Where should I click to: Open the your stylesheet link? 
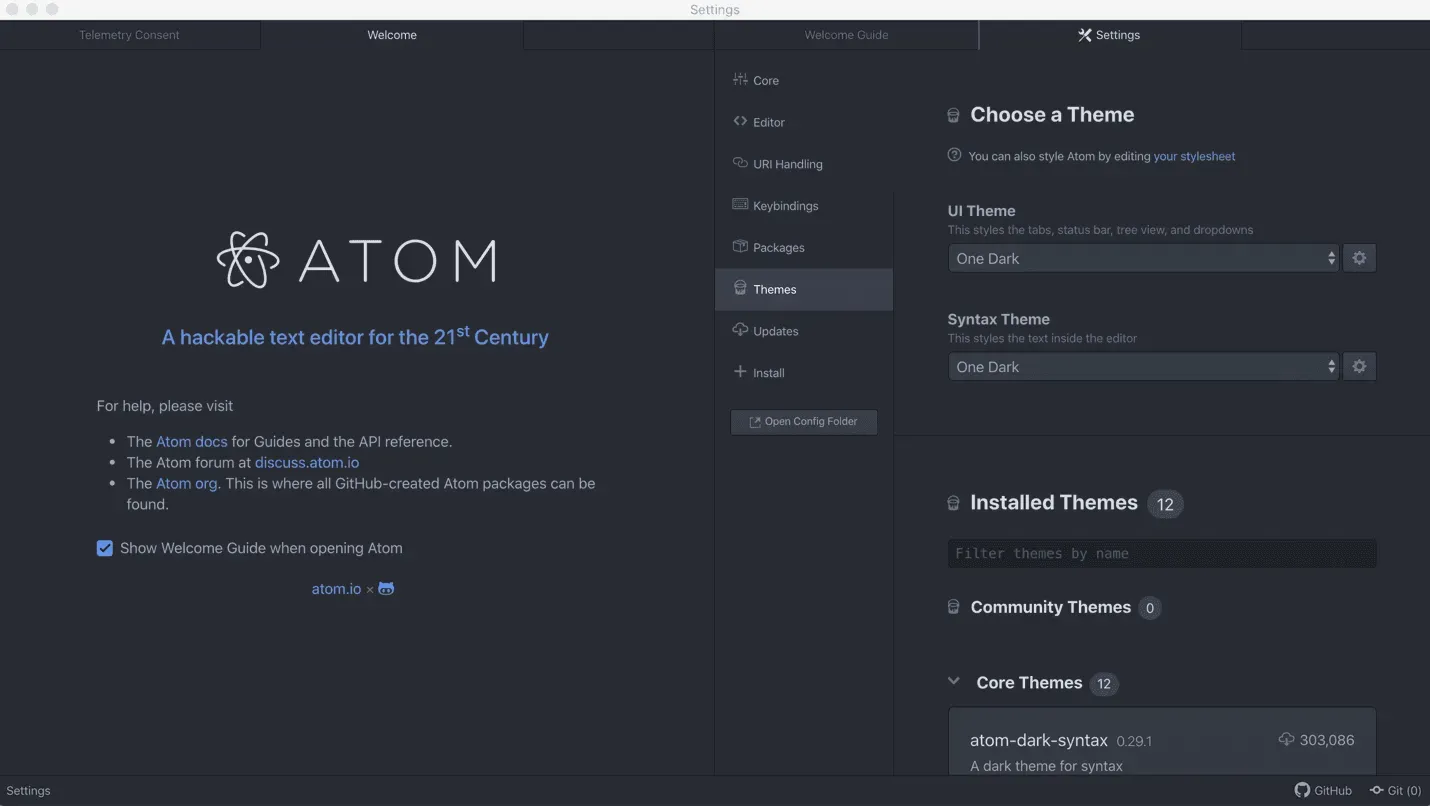(1194, 156)
